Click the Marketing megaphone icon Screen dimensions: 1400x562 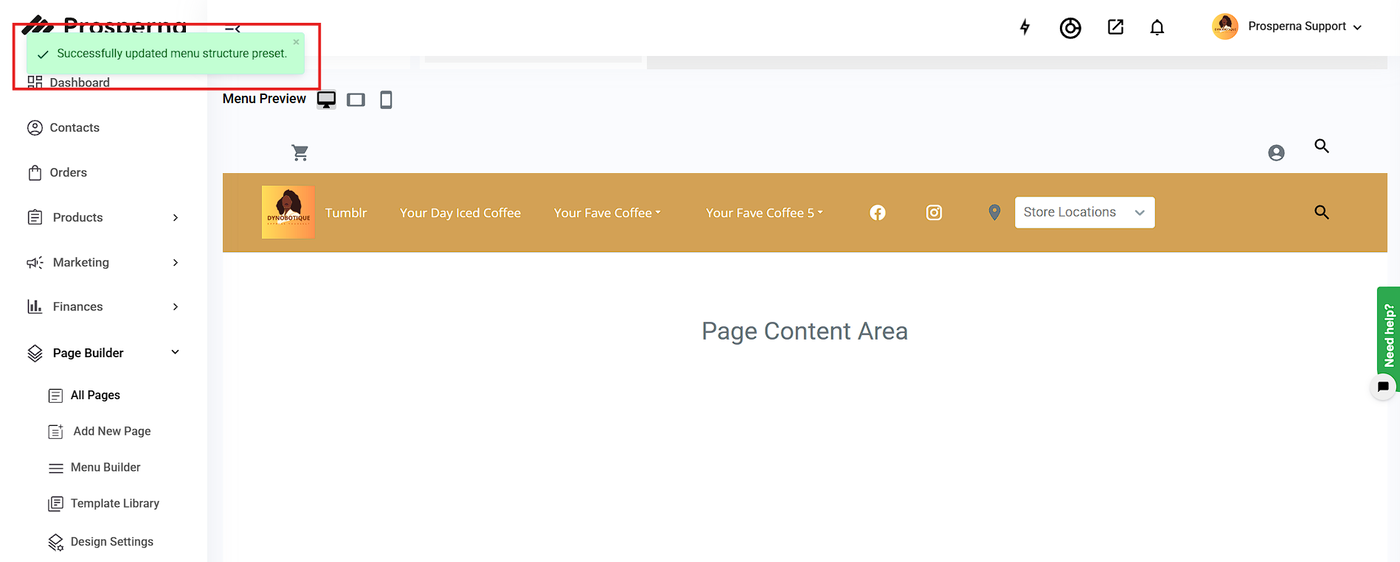click(35, 263)
